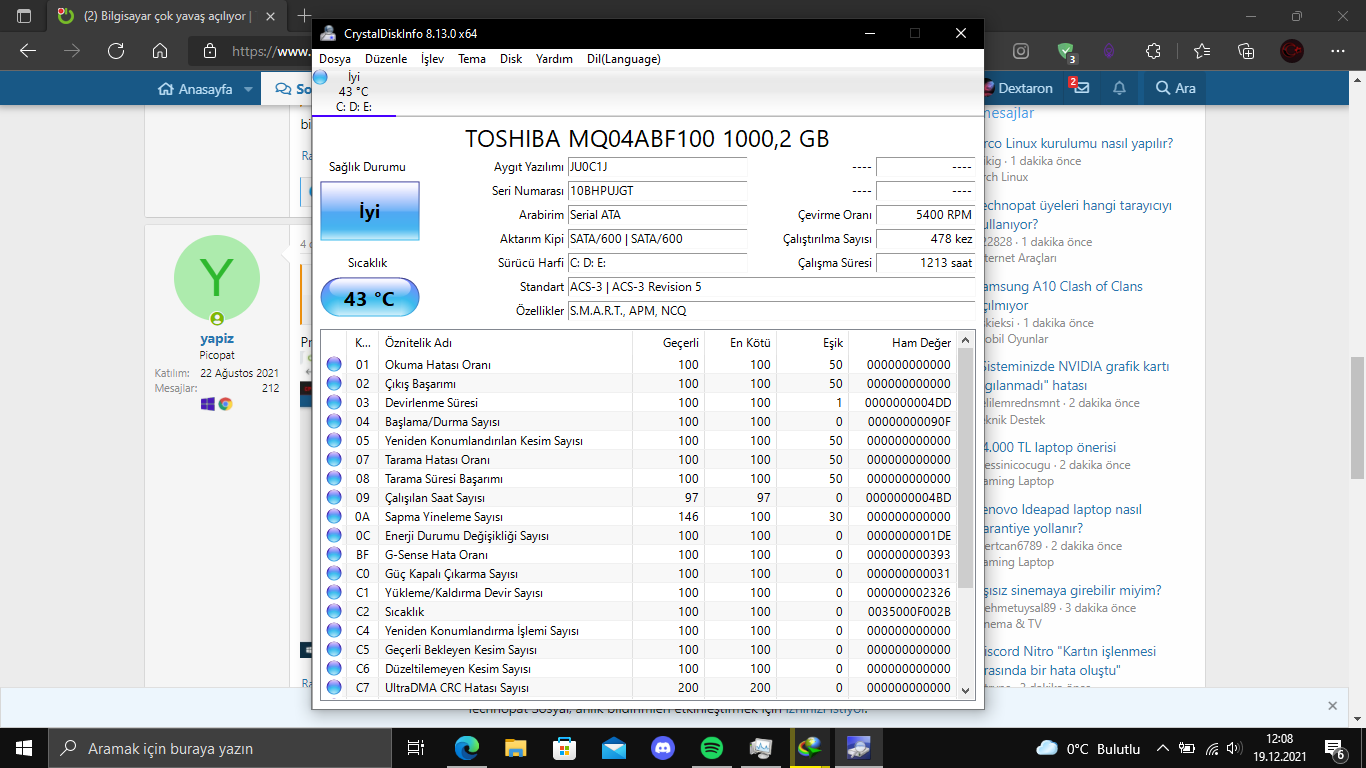Click the status orb of Devirlenme Süresi

pyautogui.click(x=334, y=403)
